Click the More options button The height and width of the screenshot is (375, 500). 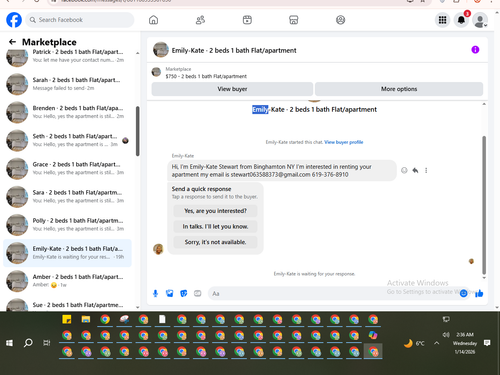click(x=399, y=89)
